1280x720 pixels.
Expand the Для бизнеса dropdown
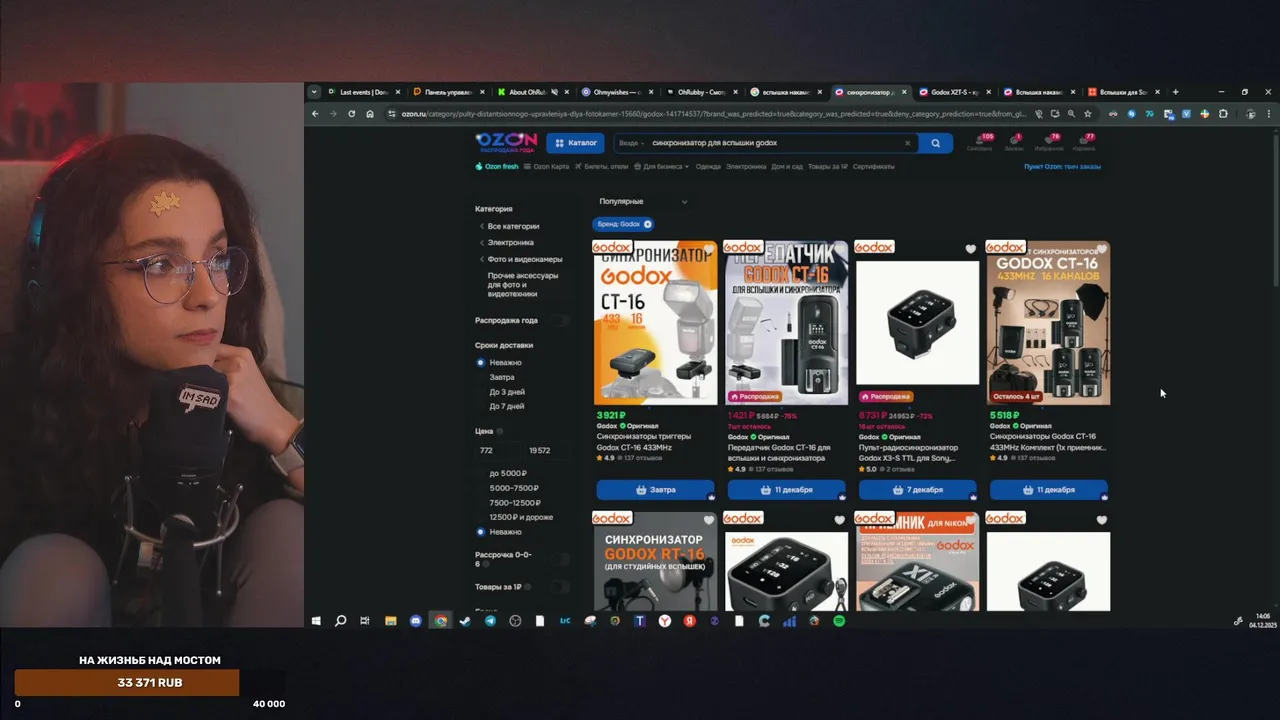coord(662,167)
